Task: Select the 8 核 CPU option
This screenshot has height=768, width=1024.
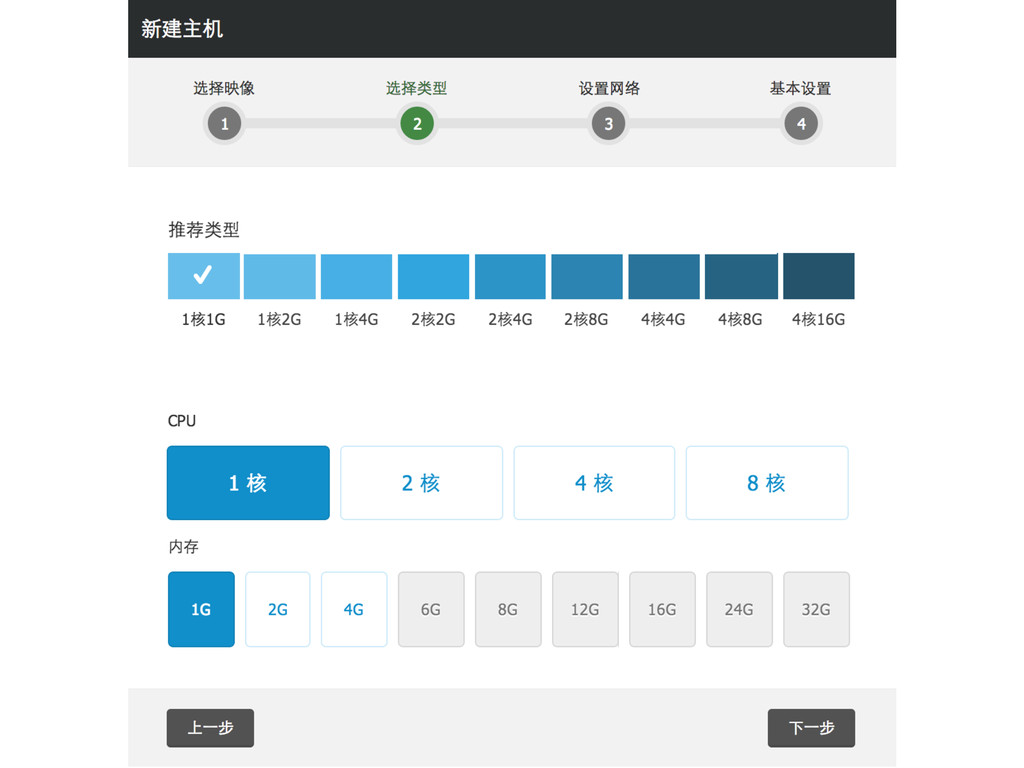Action: pos(767,483)
